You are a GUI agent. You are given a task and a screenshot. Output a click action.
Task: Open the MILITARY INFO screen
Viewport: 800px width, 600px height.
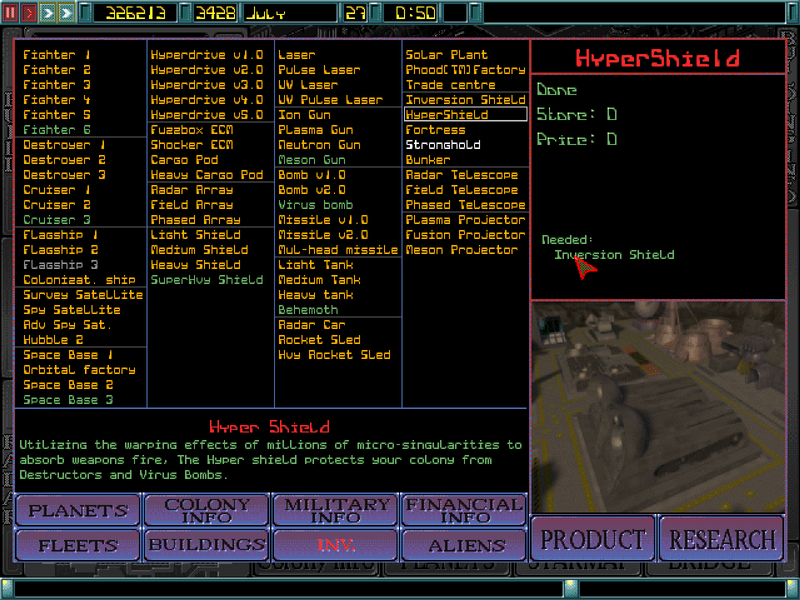(x=335, y=511)
